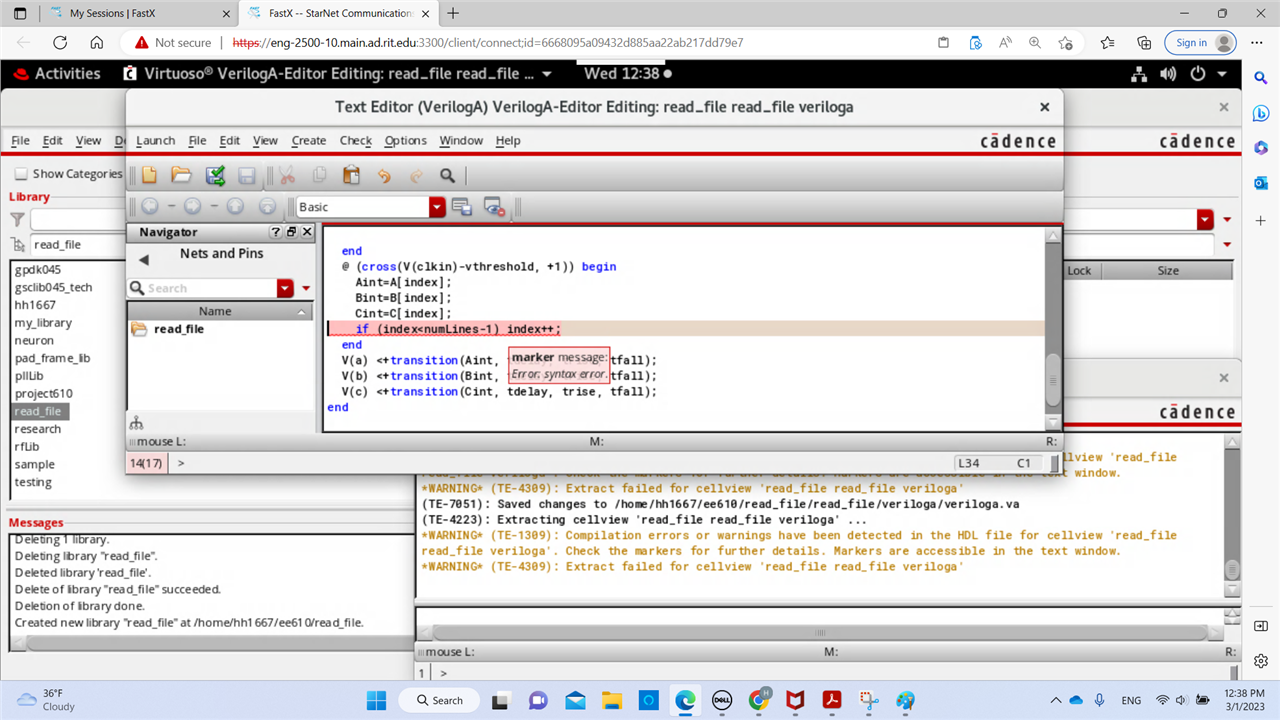Open the Library Manager filter dropdown arrow

coord(1205,219)
